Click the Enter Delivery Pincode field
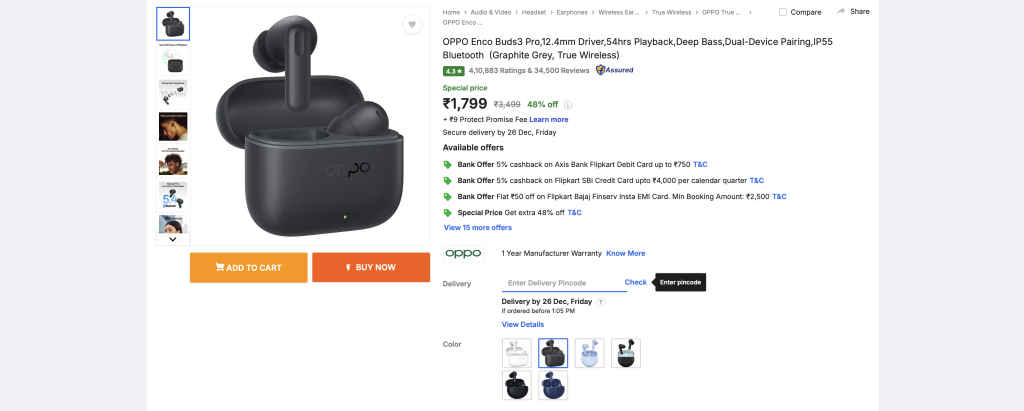 click(560, 283)
